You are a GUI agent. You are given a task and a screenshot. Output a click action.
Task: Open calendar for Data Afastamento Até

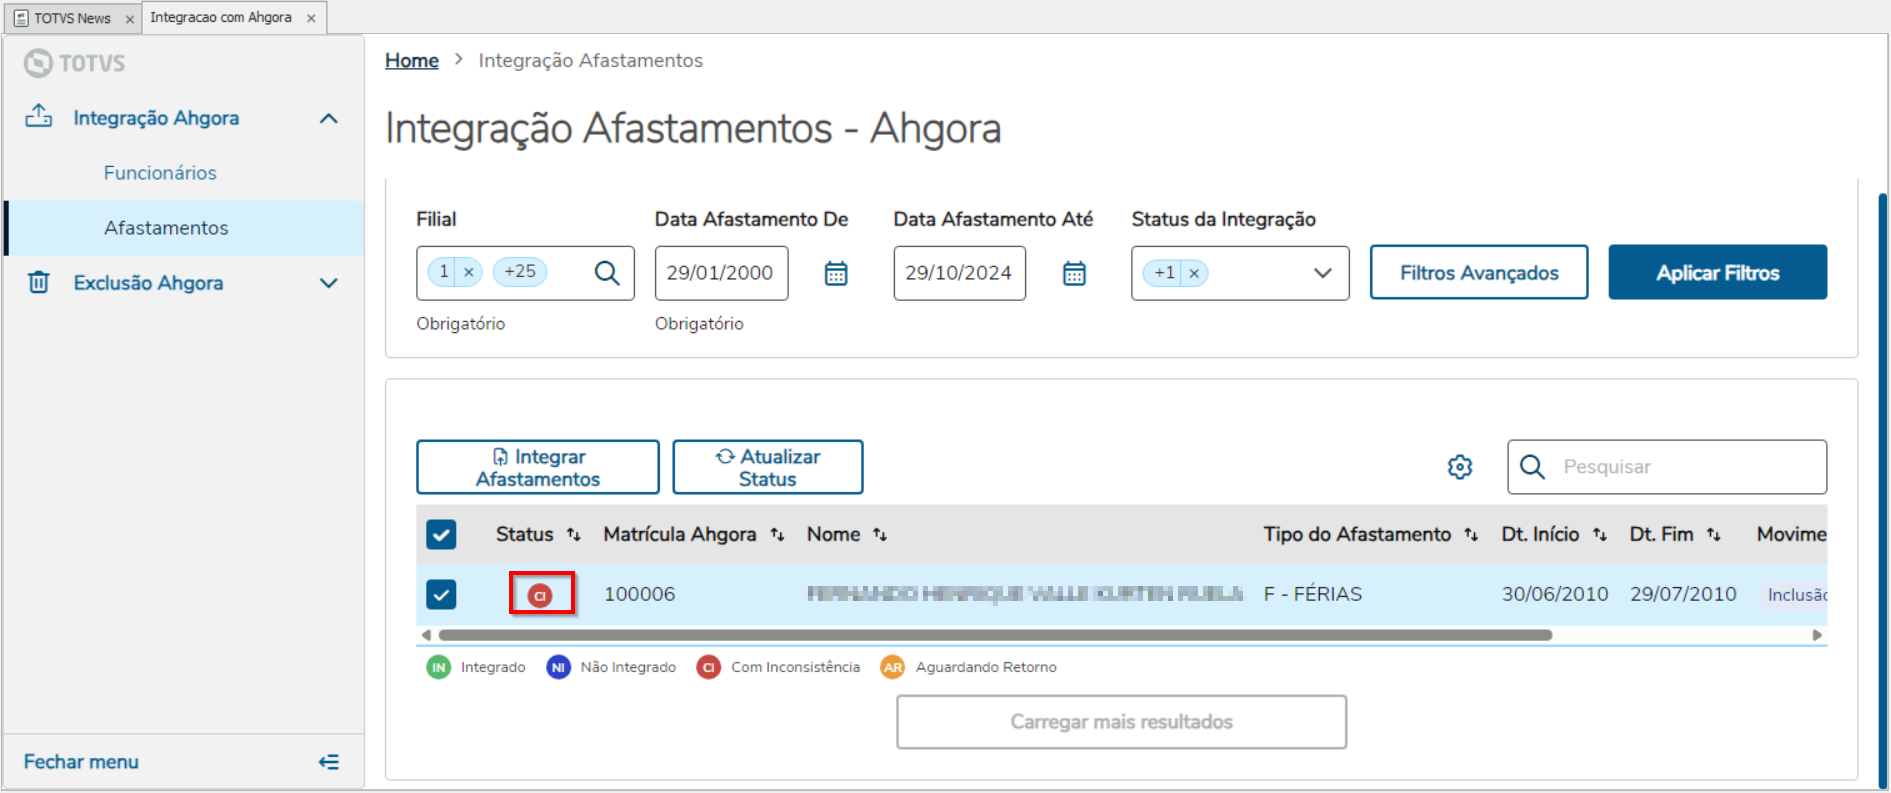(x=1074, y=273)
